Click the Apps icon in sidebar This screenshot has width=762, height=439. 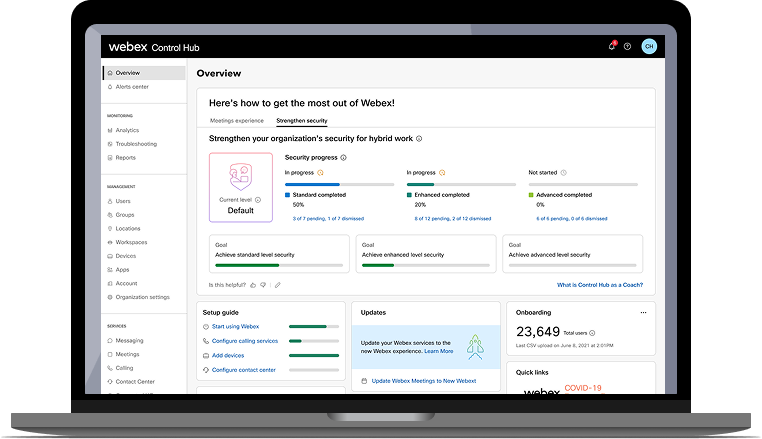pyautogui.click(x=110, y=269)
